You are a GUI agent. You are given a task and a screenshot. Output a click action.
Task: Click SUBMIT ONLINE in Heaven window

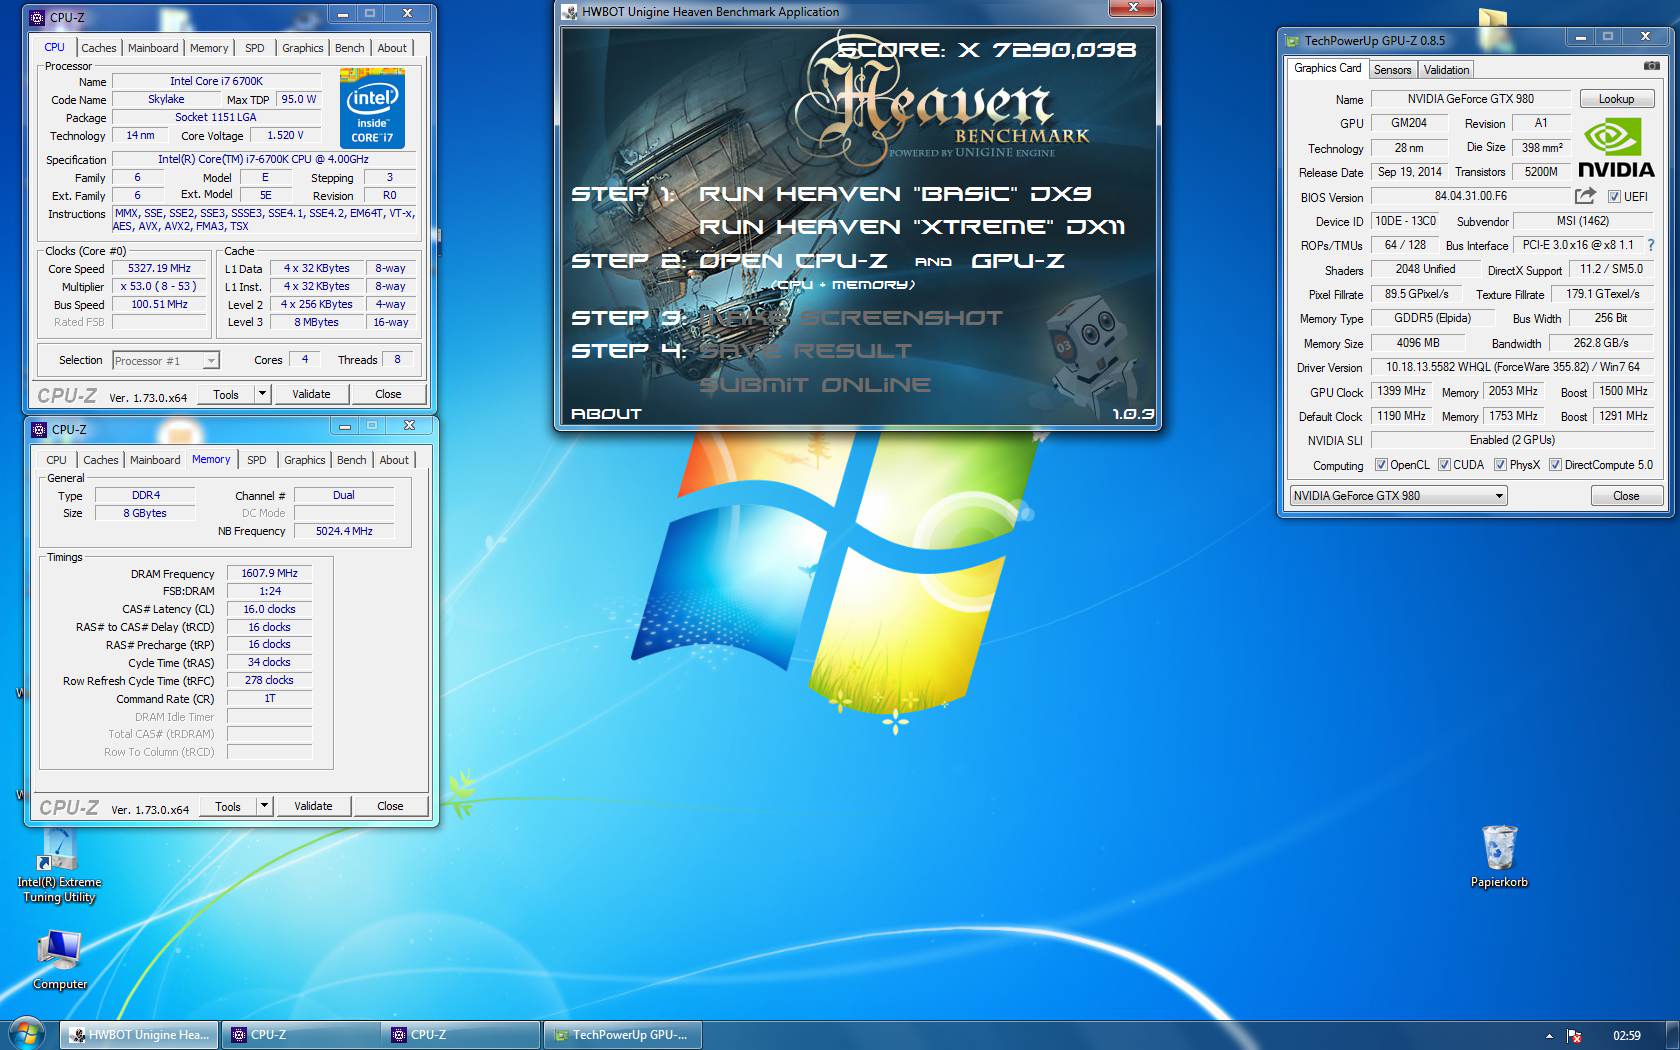(814, 385)
